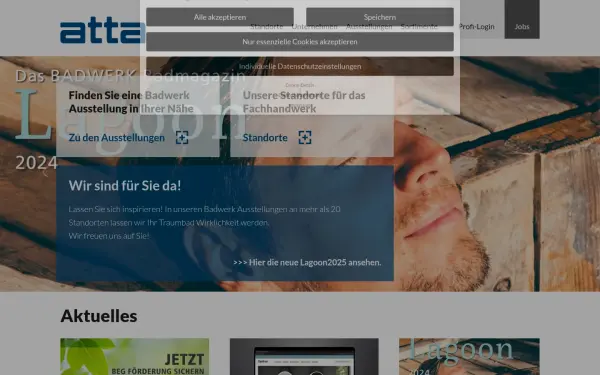The width and height of the screenshot is (600, 375).
Task: Click 'Unsere Standorte für das Fachhandwerk' heading
Action: [x=304, y=102]
